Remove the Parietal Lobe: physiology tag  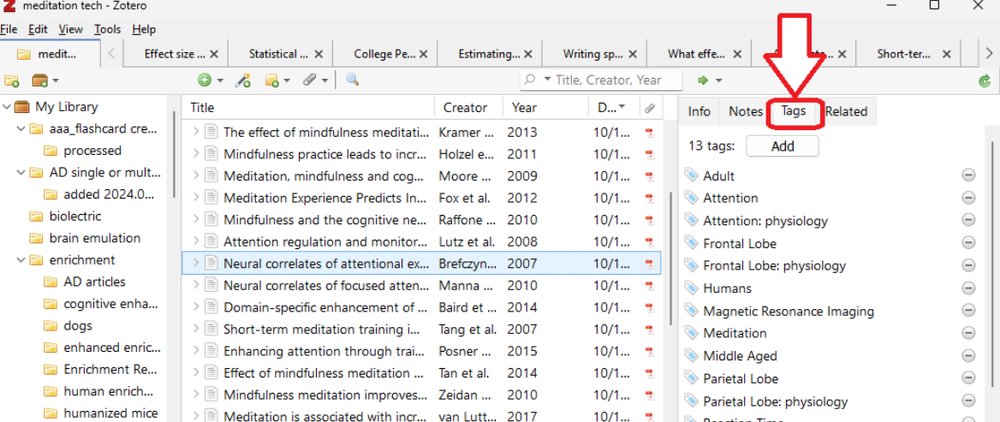coord(968,401)
